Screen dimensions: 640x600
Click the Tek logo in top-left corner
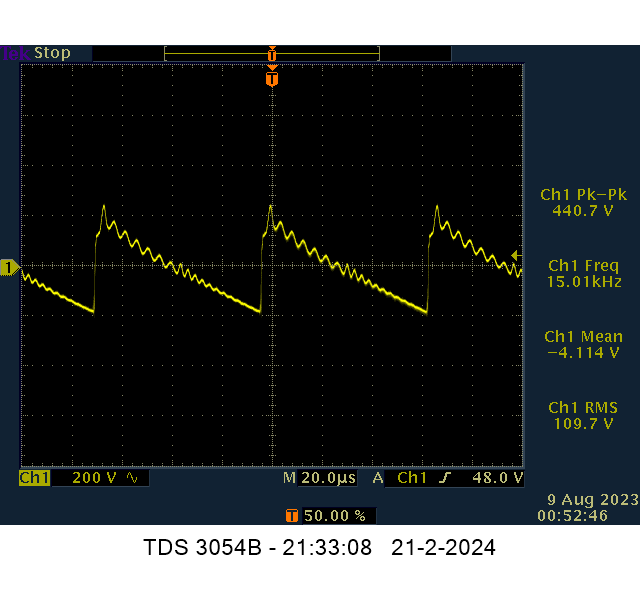(14, 52)
